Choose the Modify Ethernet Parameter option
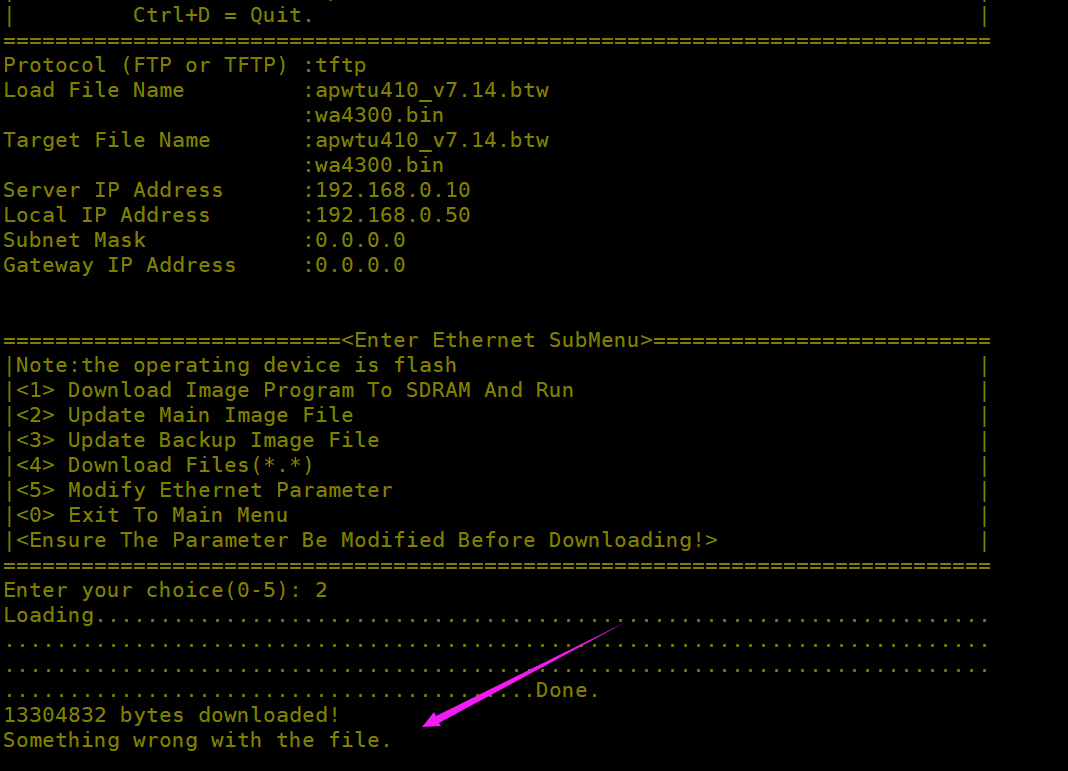This screenshot has width=1068, height=771. click(204, 490)
